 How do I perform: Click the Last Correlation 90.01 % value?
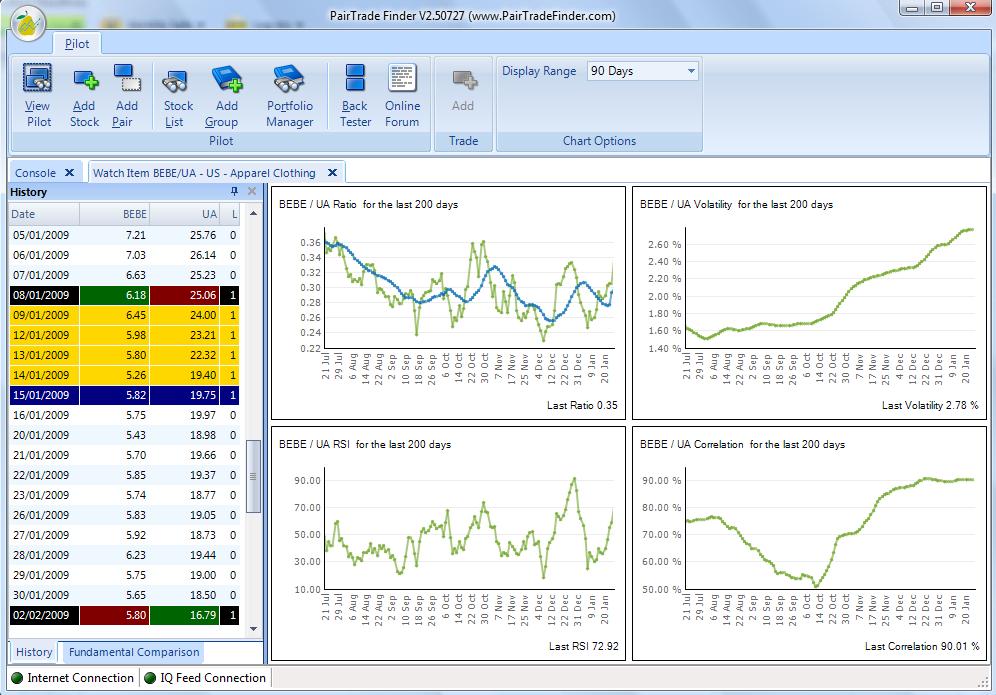click(922, 646)
